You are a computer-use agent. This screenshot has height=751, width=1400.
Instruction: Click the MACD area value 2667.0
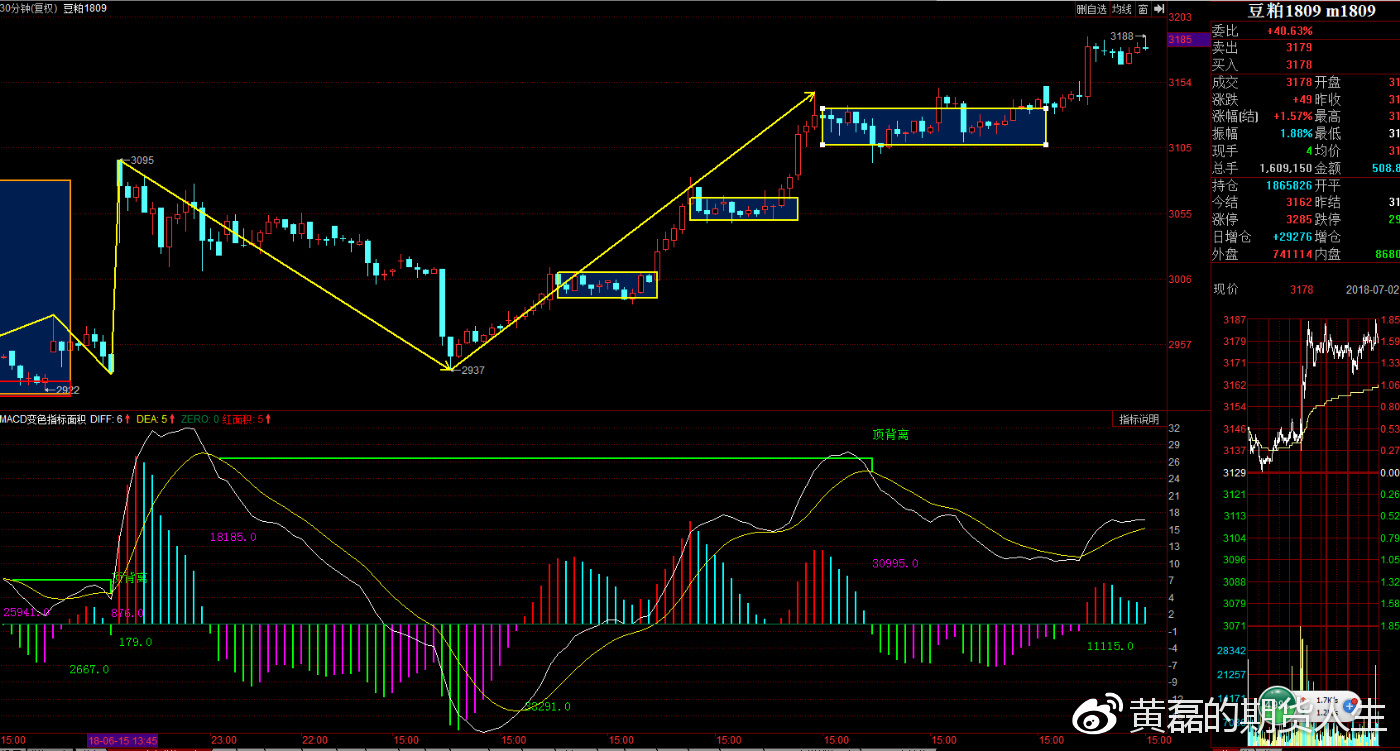coord(89,669)
